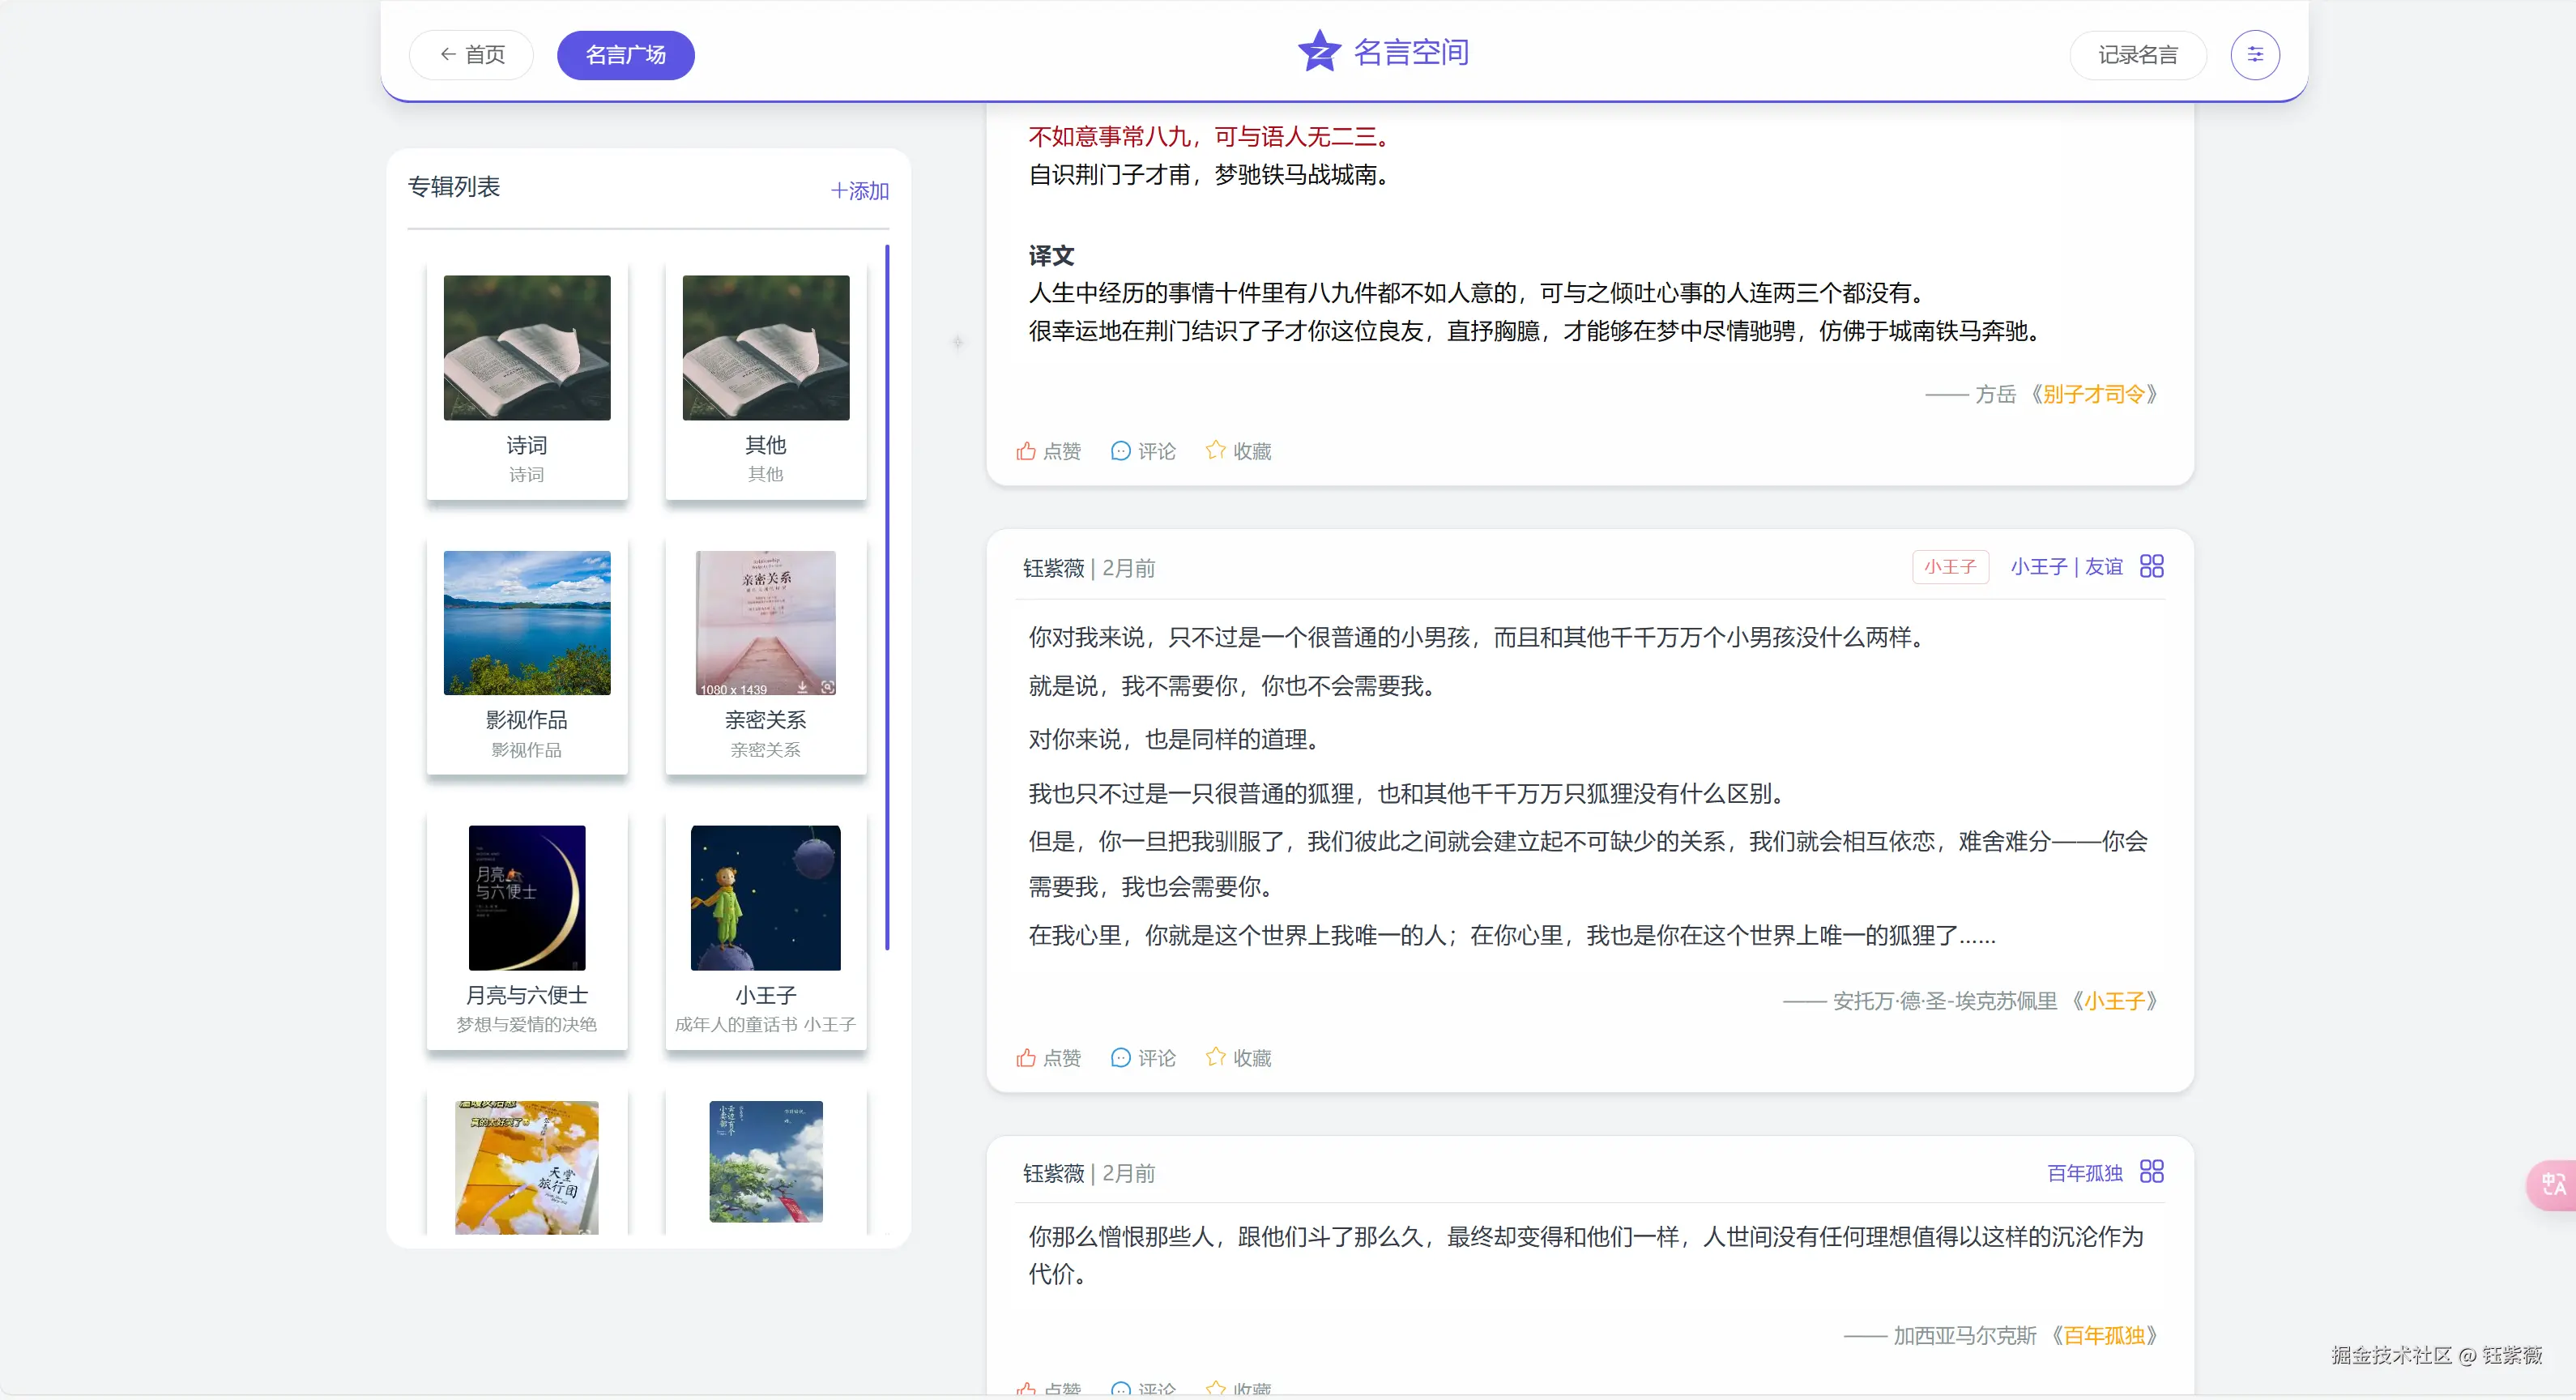Toggle 收藏 star on 方岳's quote card
Image resolution: width=2576 pixels, height=1400 pixels.
click(1215, 450)
